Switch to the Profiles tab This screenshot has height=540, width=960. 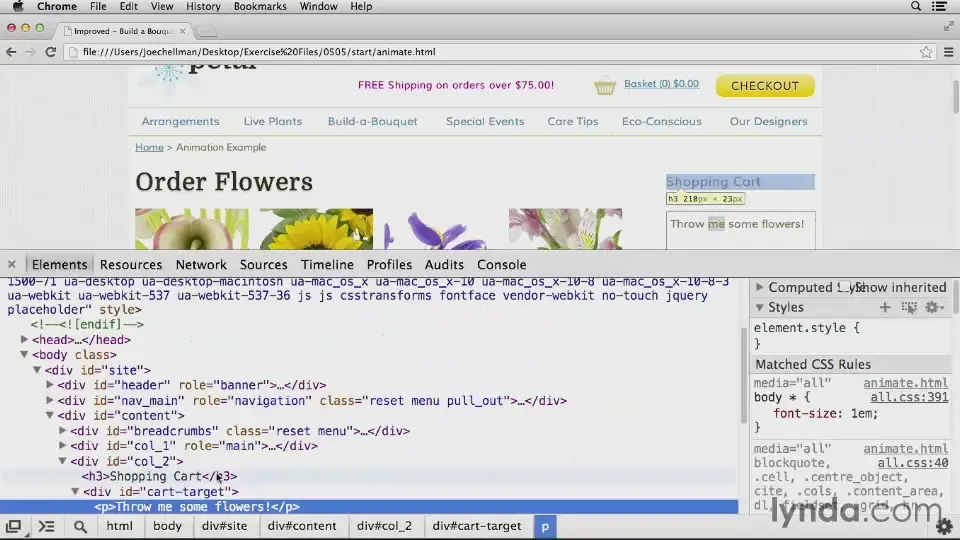pos(389,264)
